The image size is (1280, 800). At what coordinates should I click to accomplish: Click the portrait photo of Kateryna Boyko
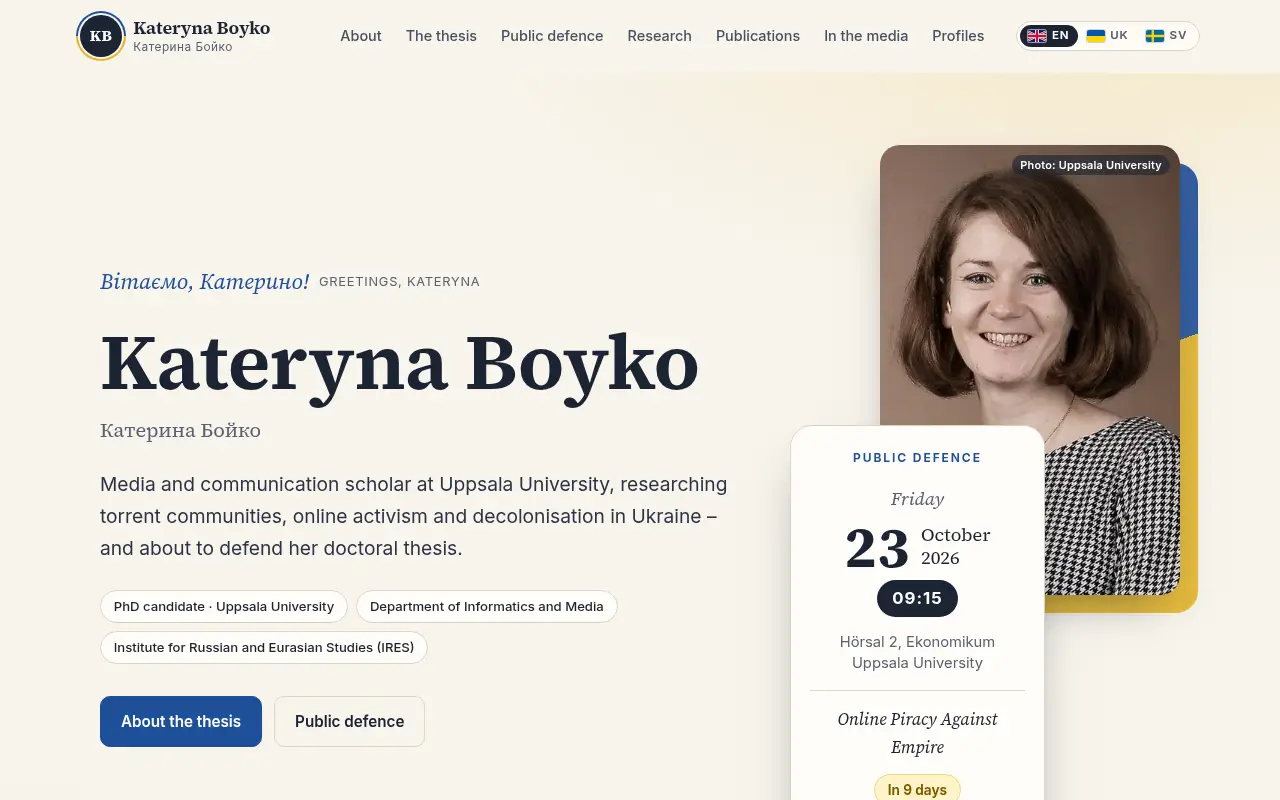tap(1030, 370)
